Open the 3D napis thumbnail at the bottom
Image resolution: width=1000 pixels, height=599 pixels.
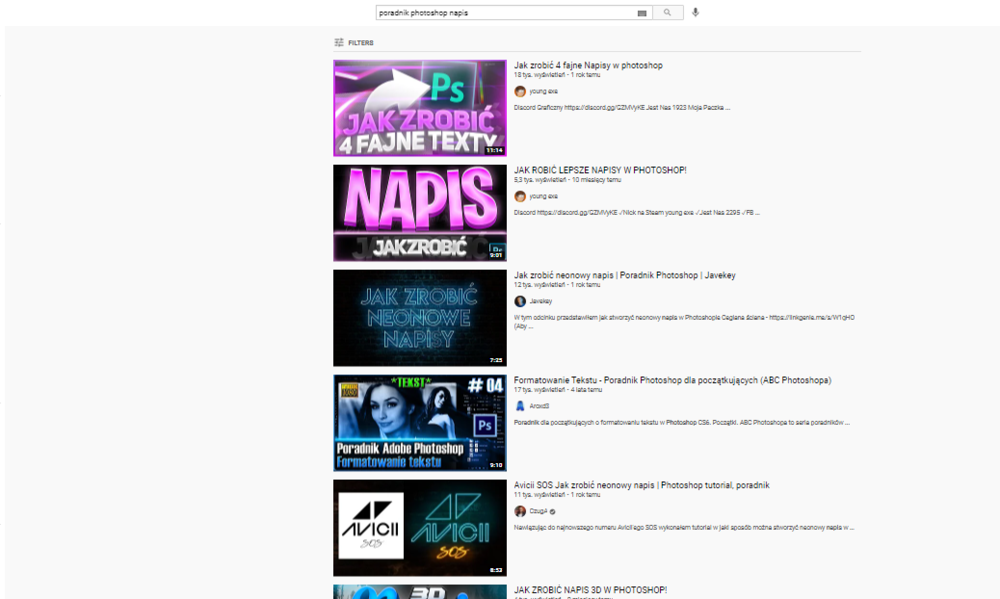tap(420, 592)
